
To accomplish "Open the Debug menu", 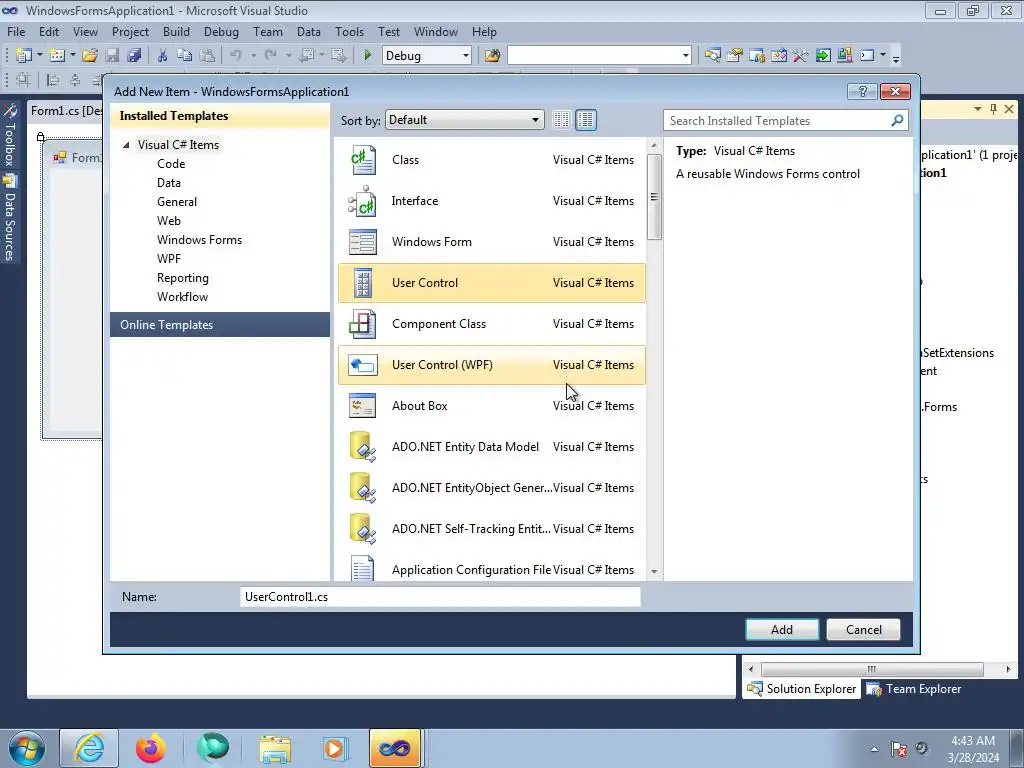I will (221, 31).
